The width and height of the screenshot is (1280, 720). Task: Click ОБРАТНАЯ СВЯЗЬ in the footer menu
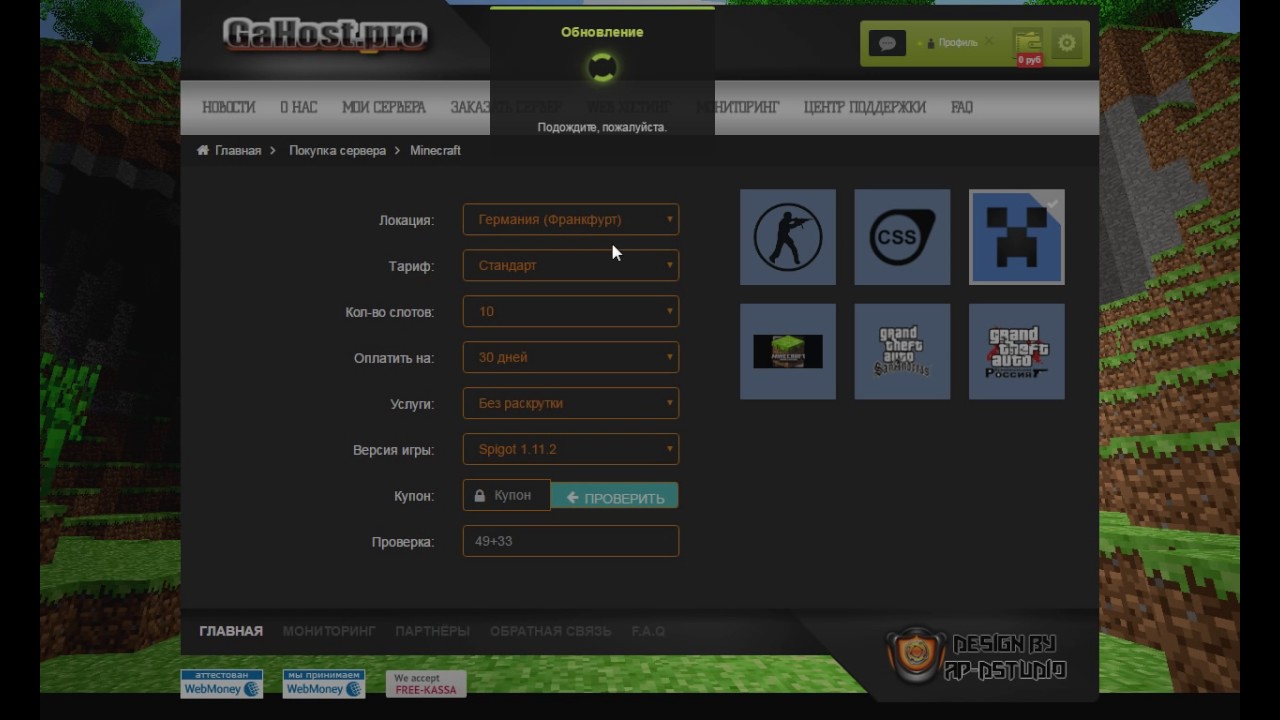pyautogui.click(x=550, y=631)
